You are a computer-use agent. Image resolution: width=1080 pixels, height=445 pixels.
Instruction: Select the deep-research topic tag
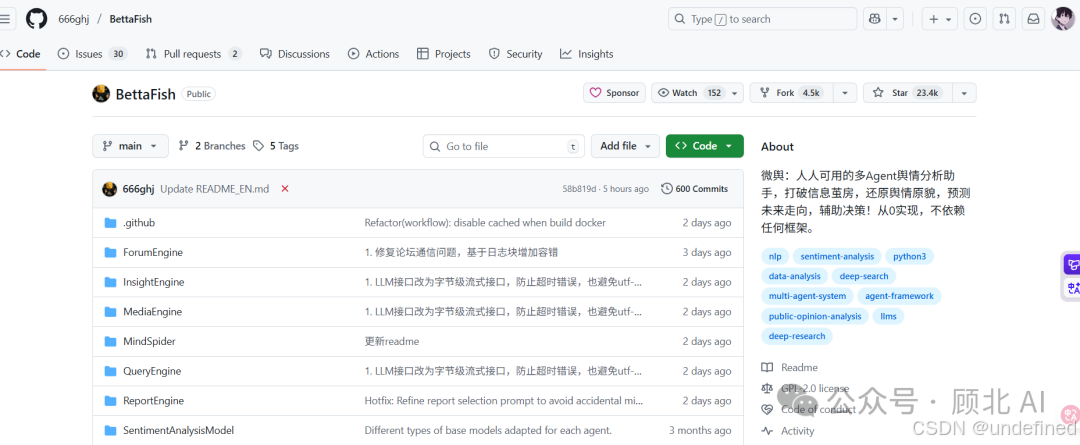[797, 336]
